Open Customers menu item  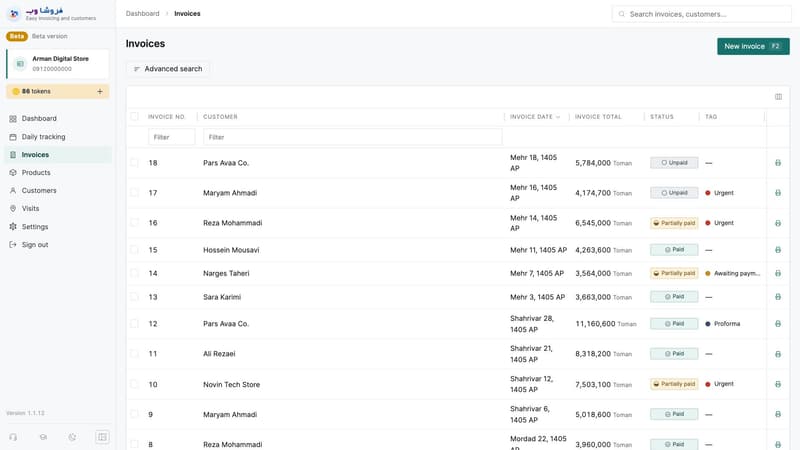[x=58, y=190]
